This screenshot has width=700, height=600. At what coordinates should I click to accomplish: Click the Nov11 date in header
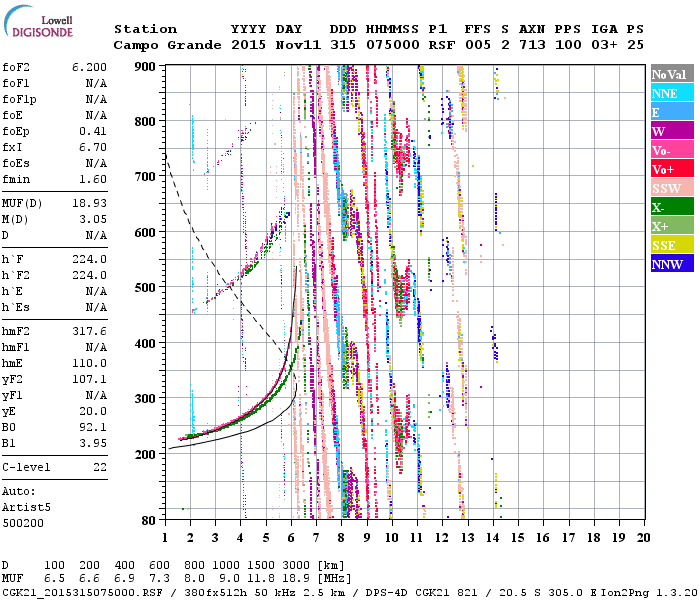click(298, 45)
